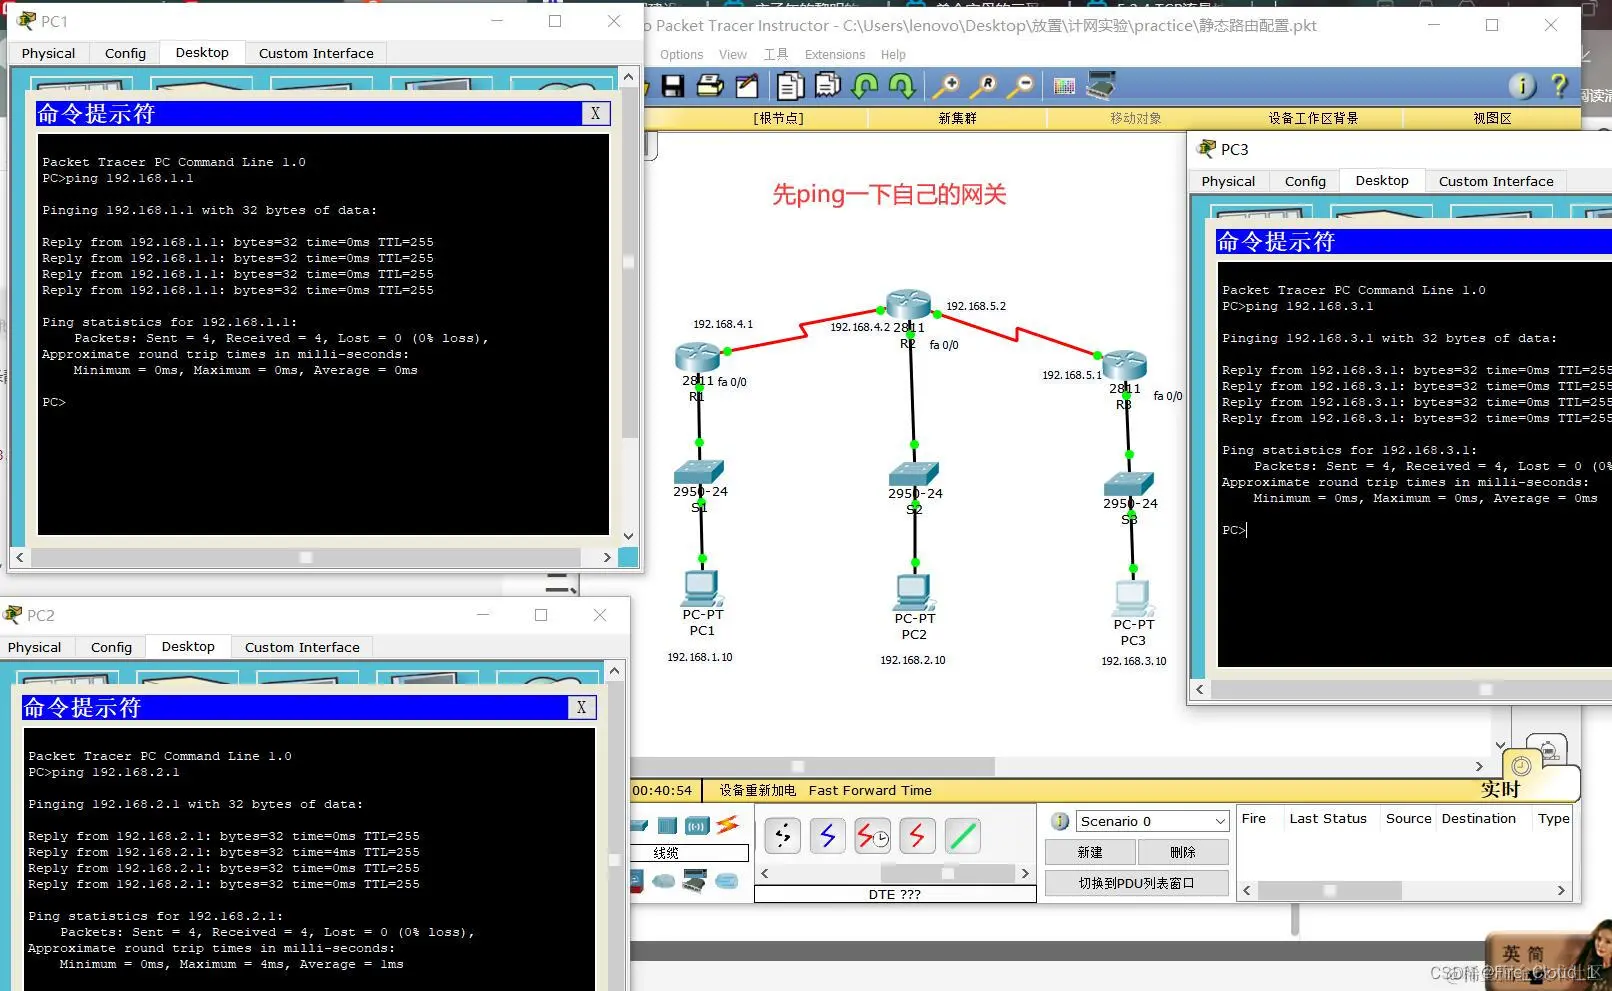Click the 设备工作区背景 bar button

click(x=1313, y=118)
